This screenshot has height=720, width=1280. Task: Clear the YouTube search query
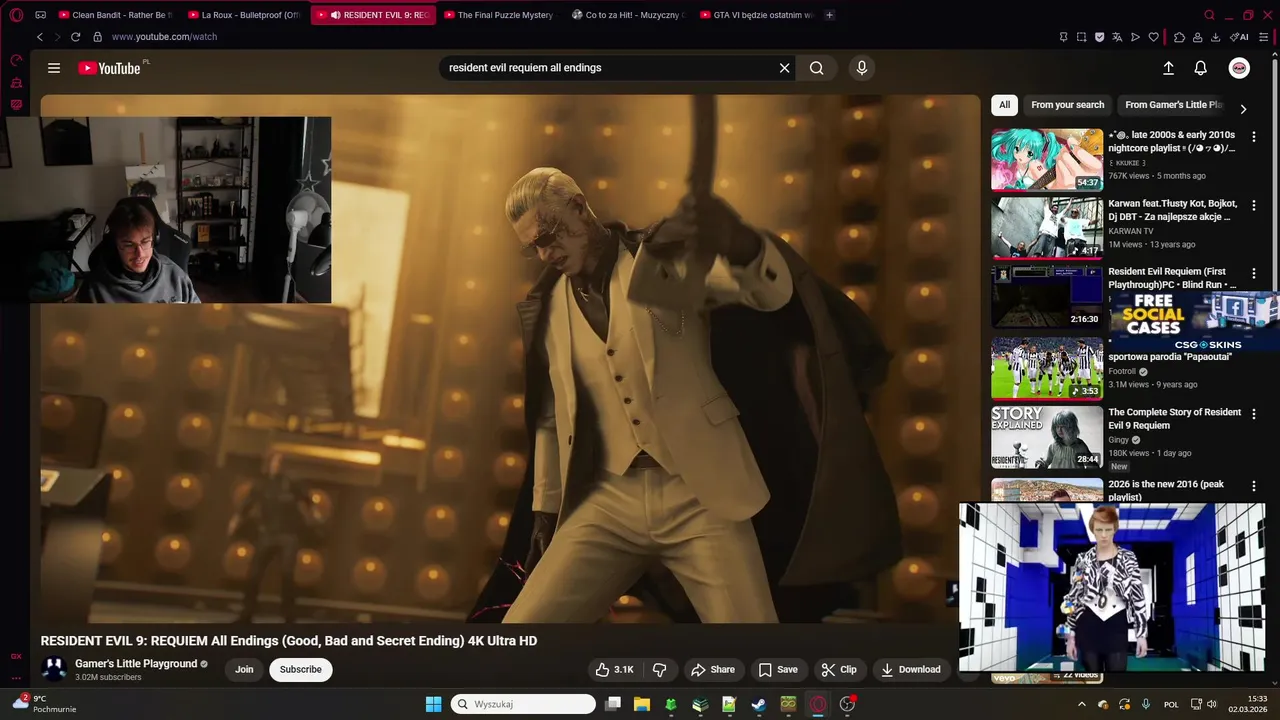click(785, 68)
